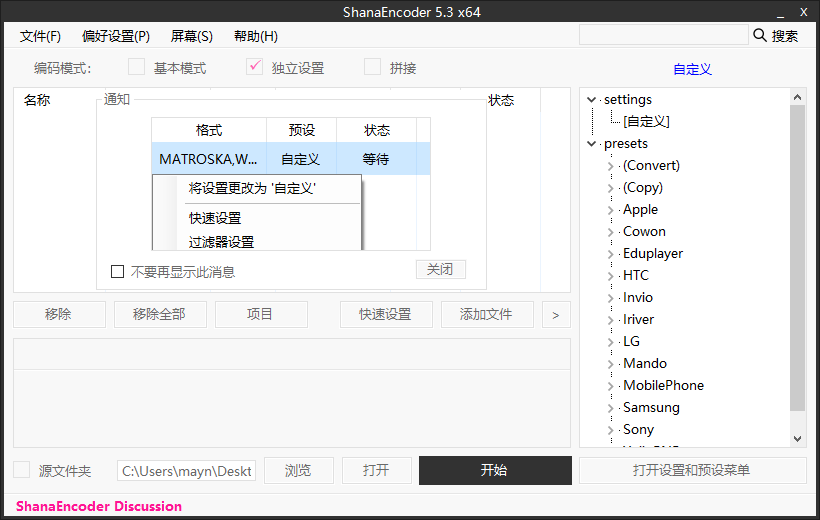Toggle the 源文件夹 checkbox
The height and width of the screenshot is (520, 820).
point(21,469)
